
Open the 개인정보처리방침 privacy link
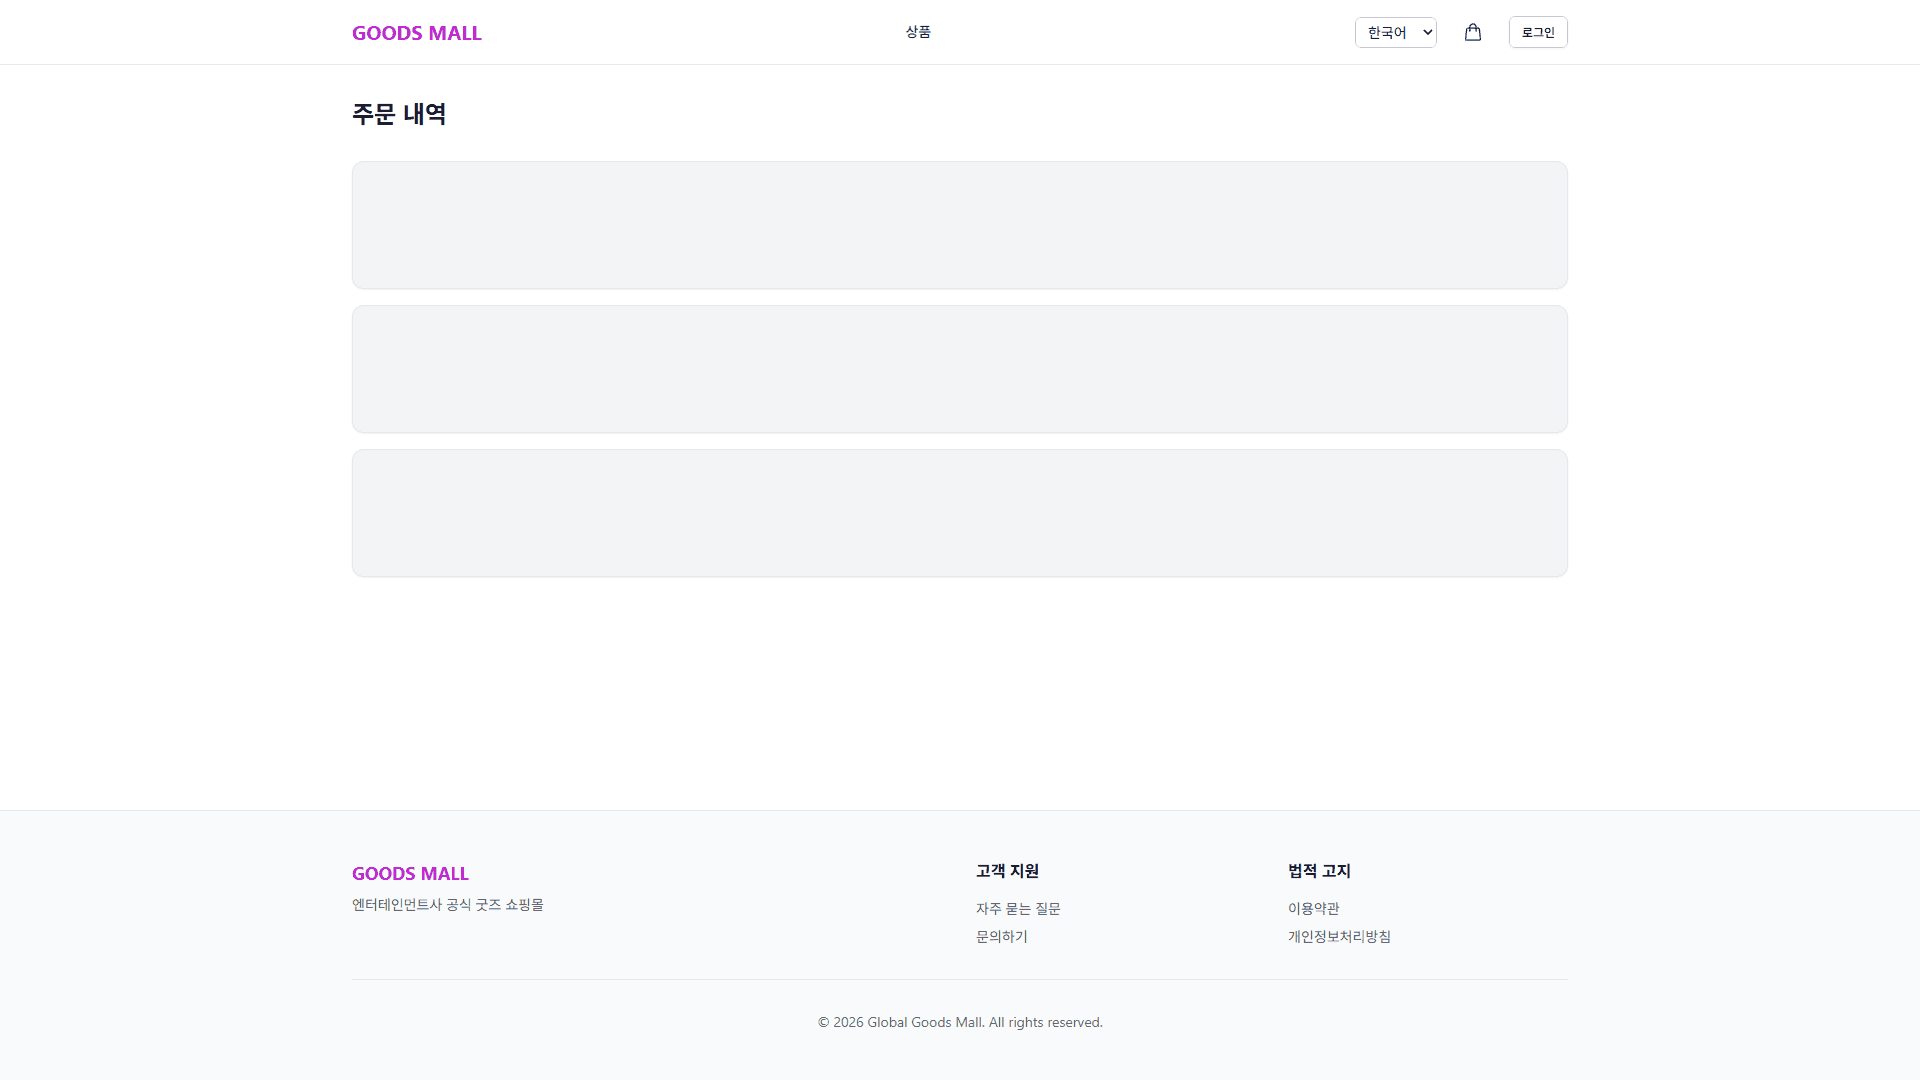click(x=1338, y=937)
